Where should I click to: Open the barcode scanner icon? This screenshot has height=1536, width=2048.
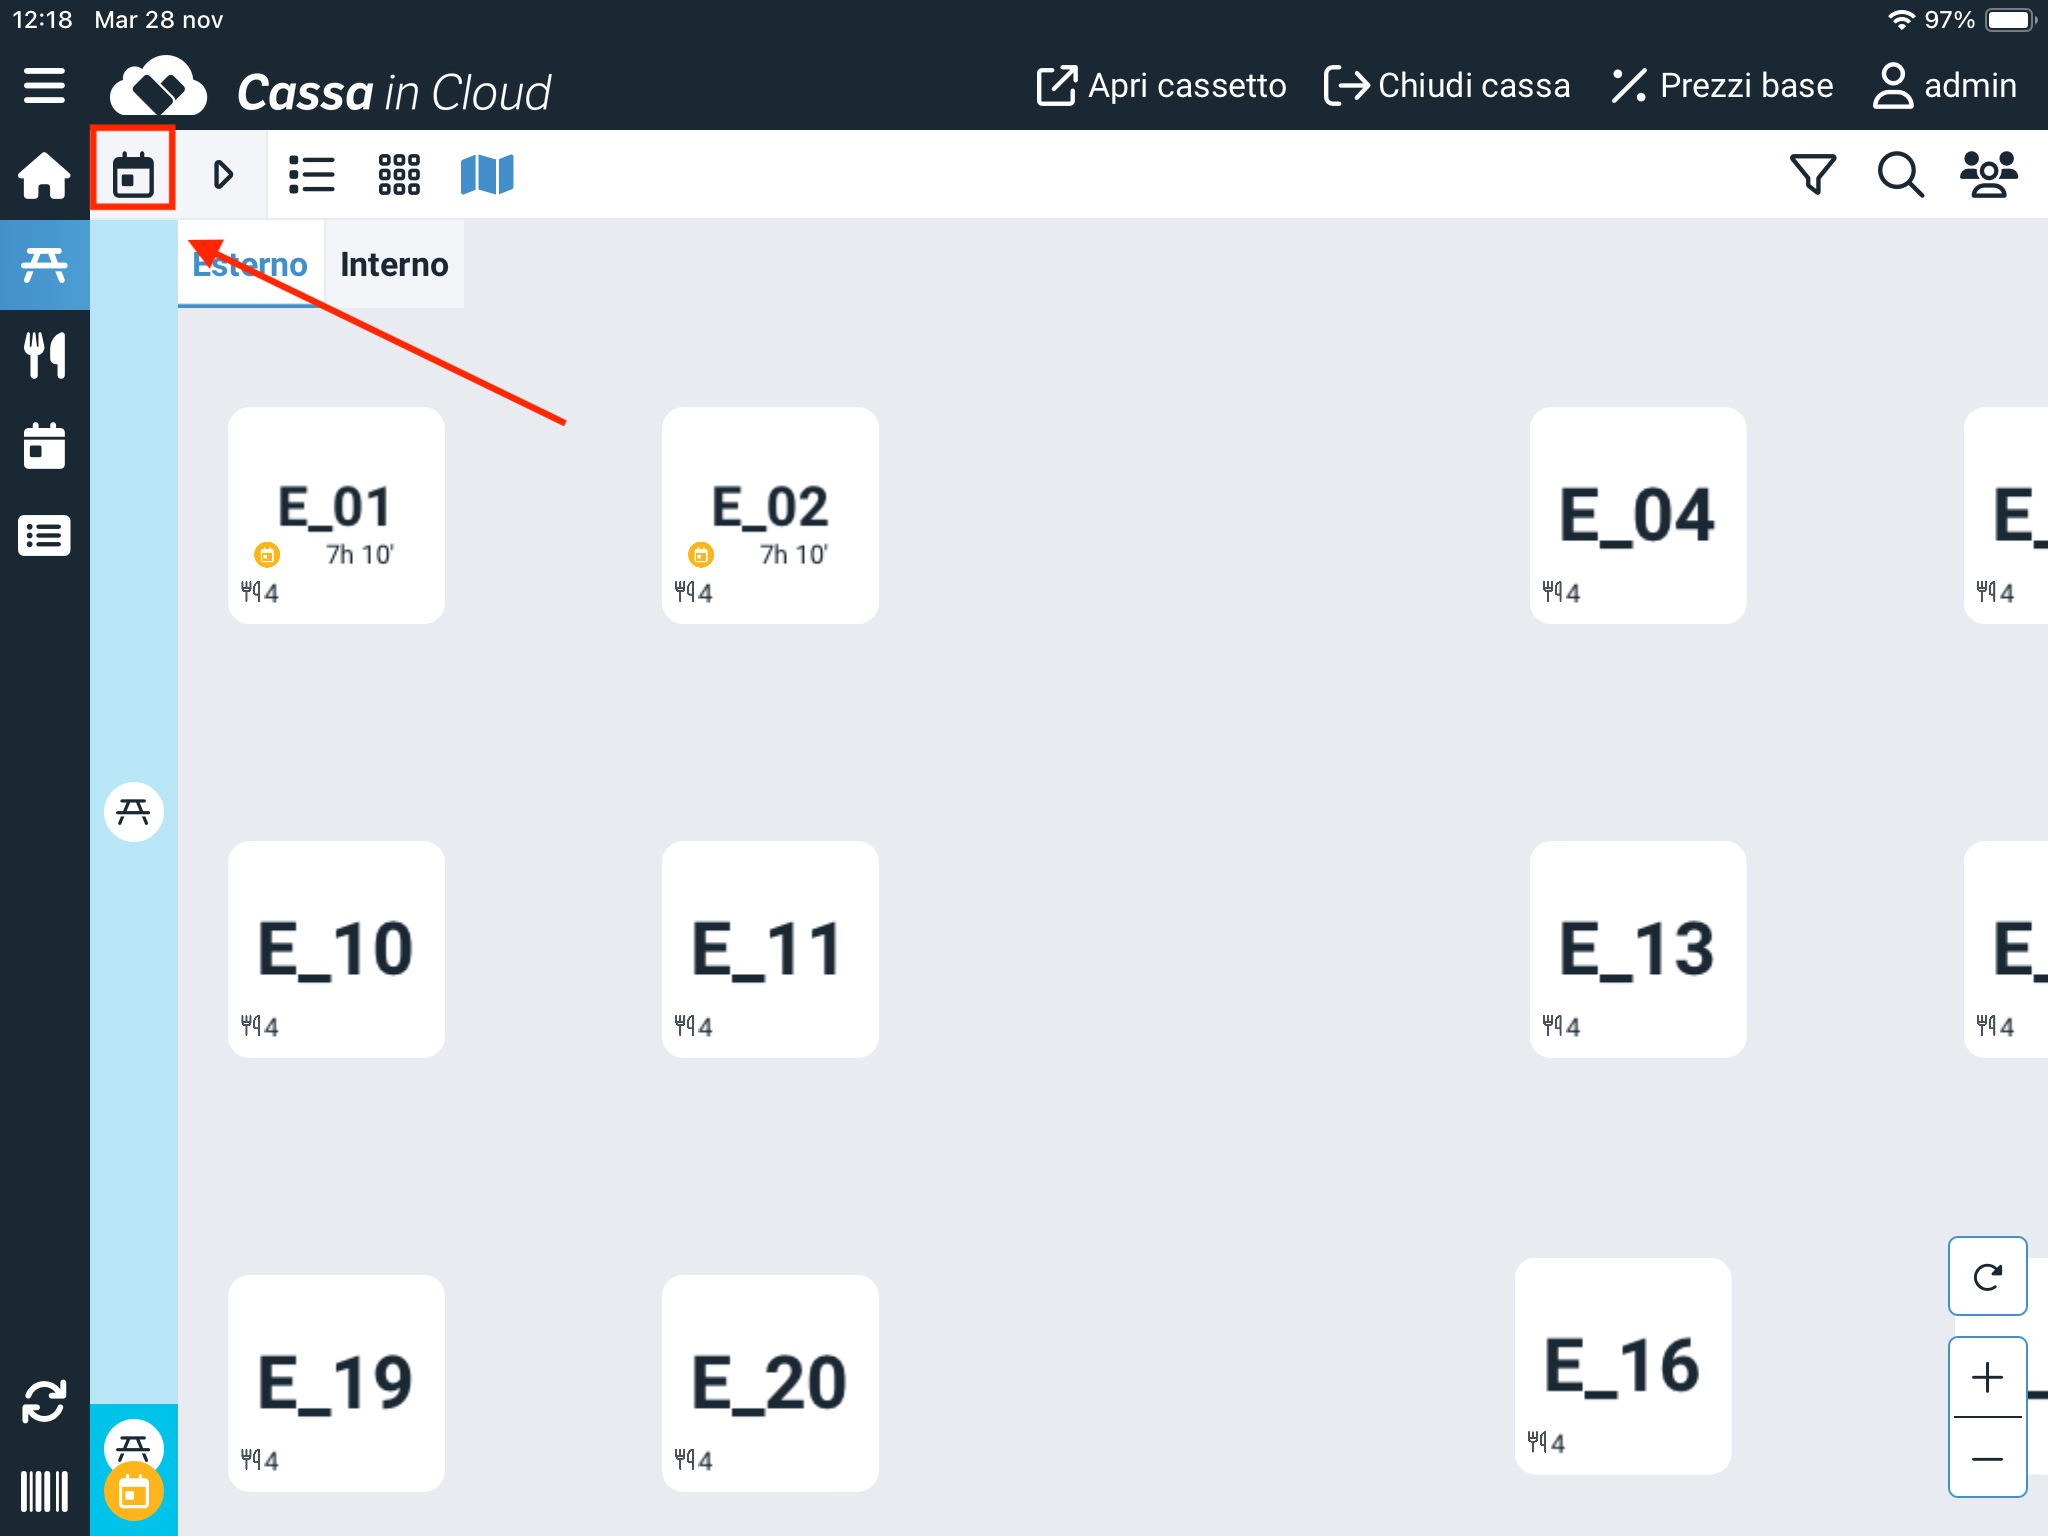pos(44,1491)
